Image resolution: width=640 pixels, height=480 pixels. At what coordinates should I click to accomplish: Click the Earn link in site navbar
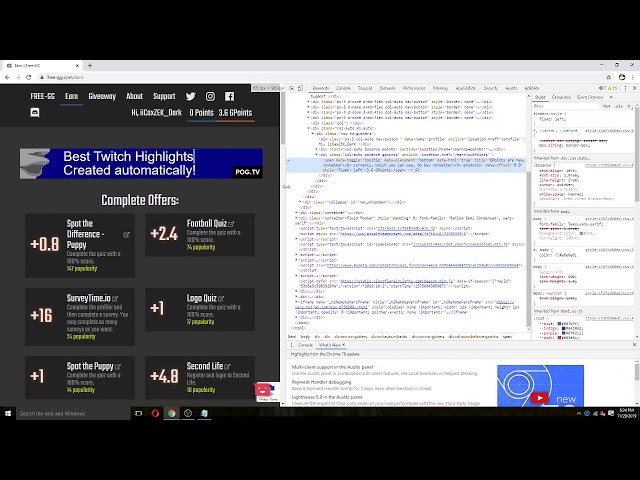[x=71, y=97]
